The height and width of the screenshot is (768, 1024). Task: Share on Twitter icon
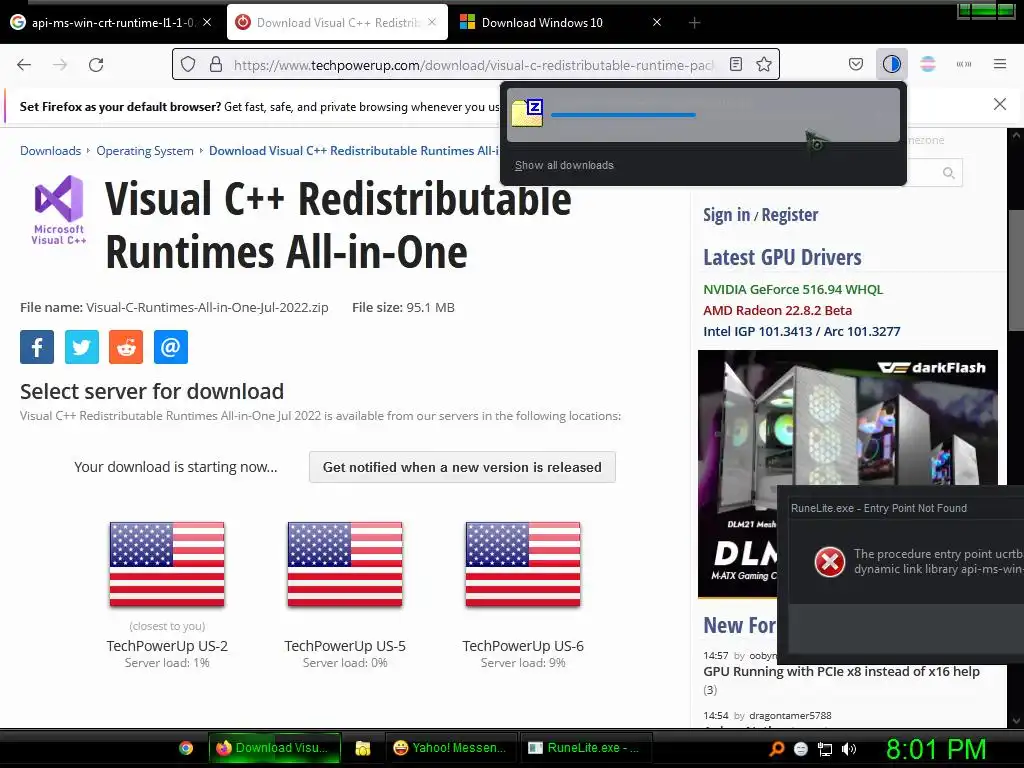(x=82, y=347)
